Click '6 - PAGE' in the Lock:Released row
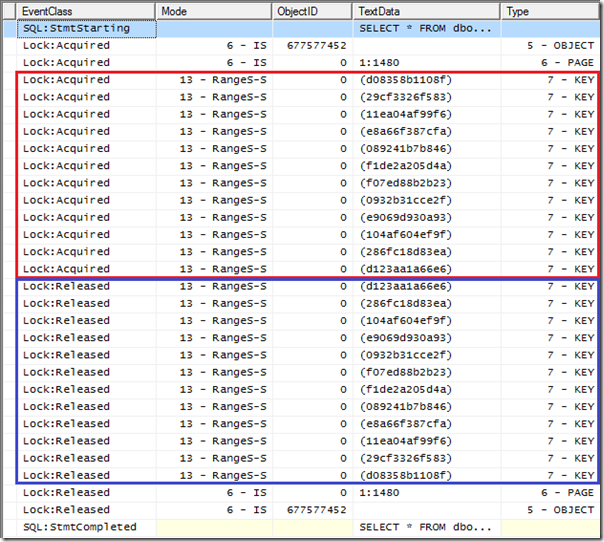Image resolution: width=604 pixels, height=542 pixels. [x=567, y=492]
